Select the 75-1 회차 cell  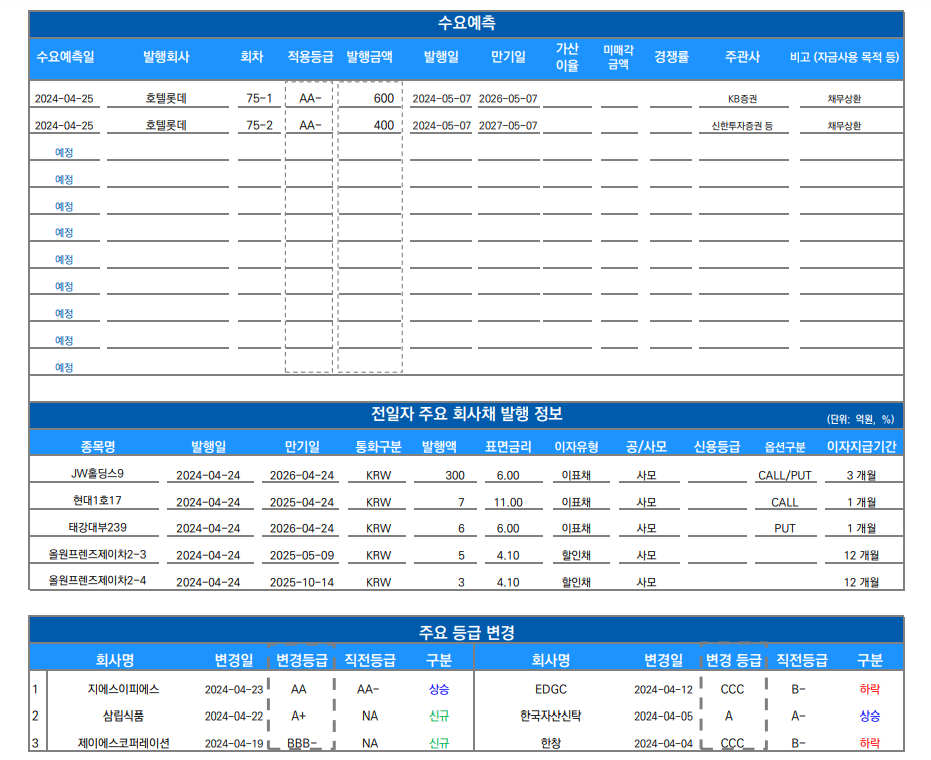point(259,98)
